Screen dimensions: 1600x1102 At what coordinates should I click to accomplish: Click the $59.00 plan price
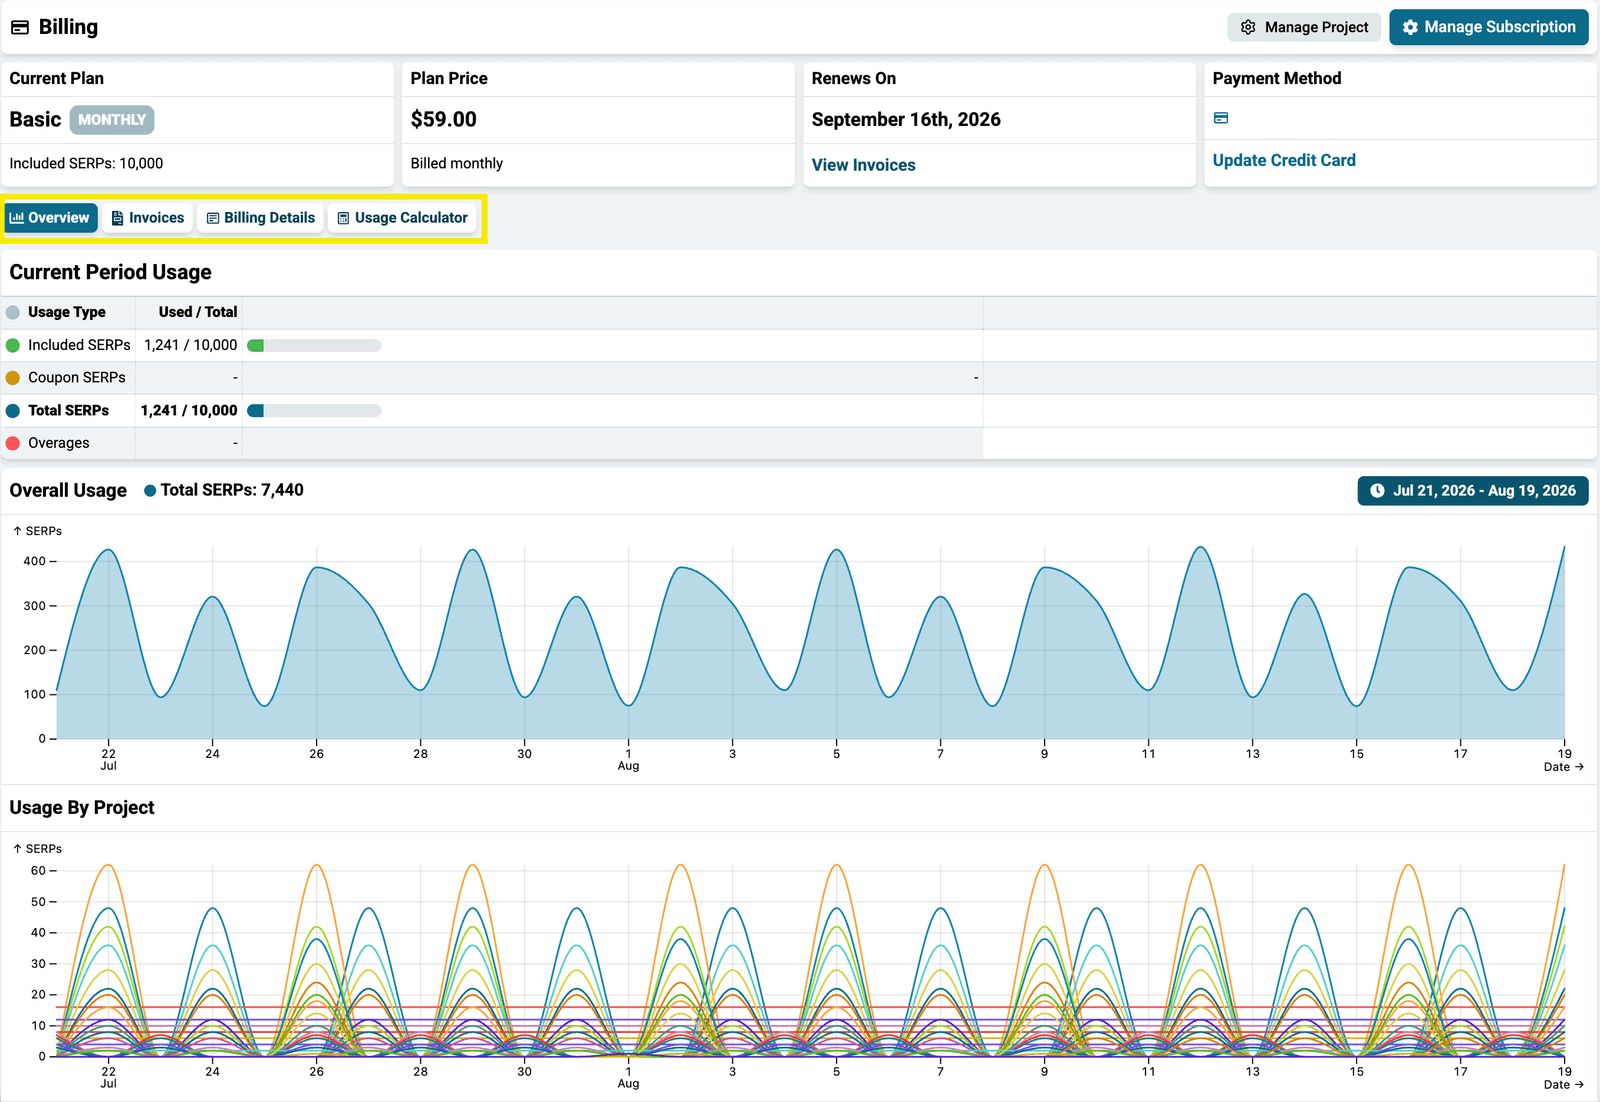444,120
